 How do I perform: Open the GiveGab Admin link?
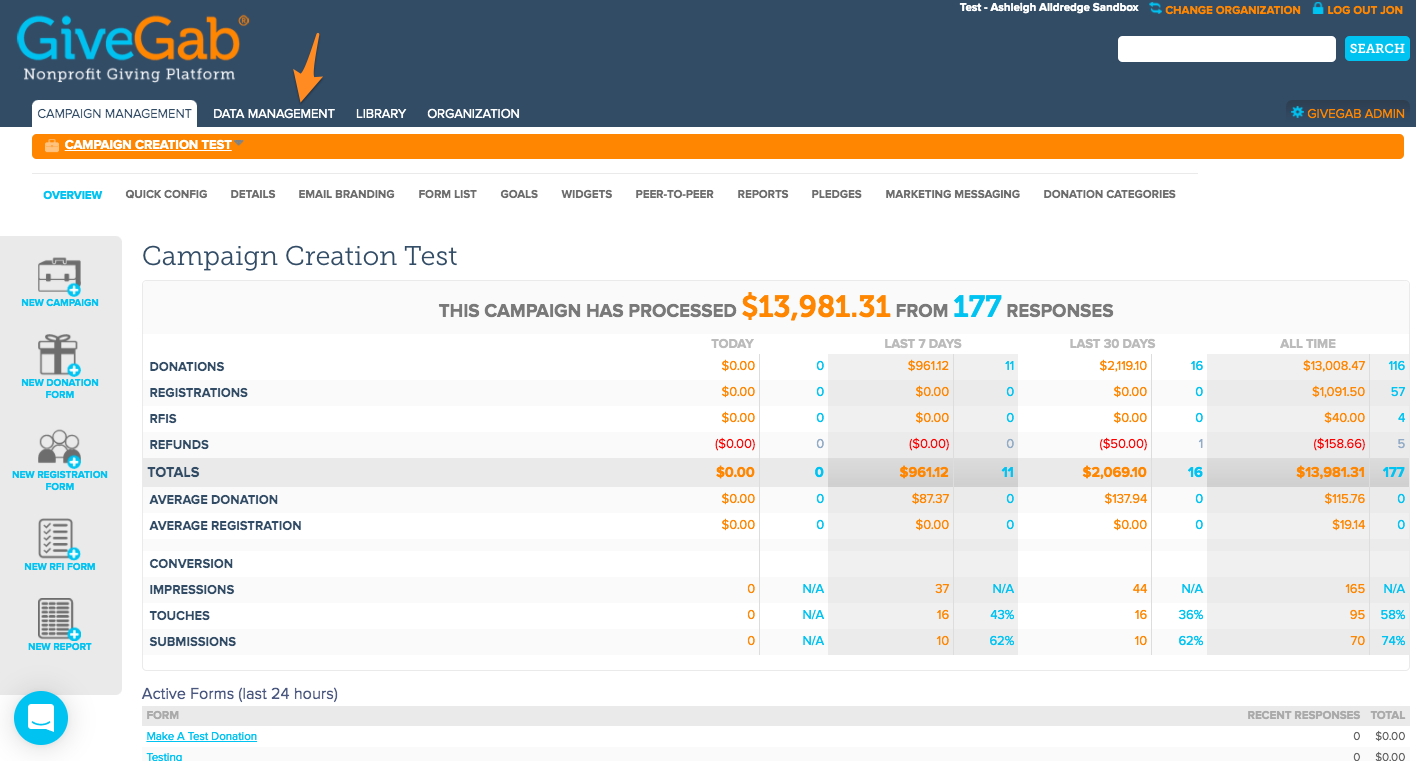tap(1356, 114)
